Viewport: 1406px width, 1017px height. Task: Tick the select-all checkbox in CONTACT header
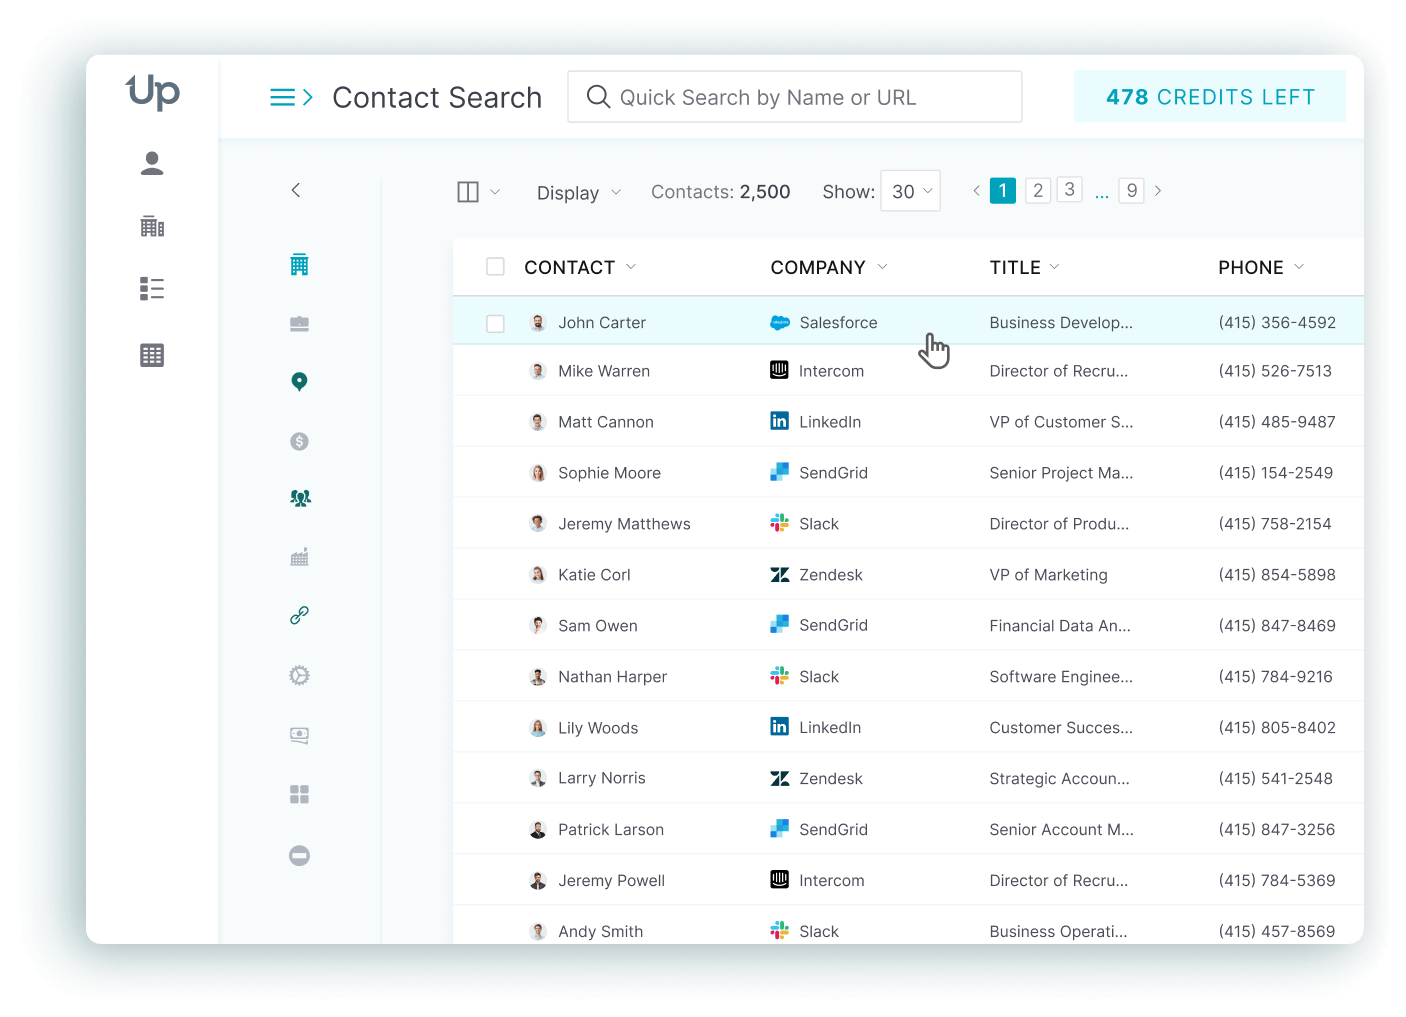(495, 267)
